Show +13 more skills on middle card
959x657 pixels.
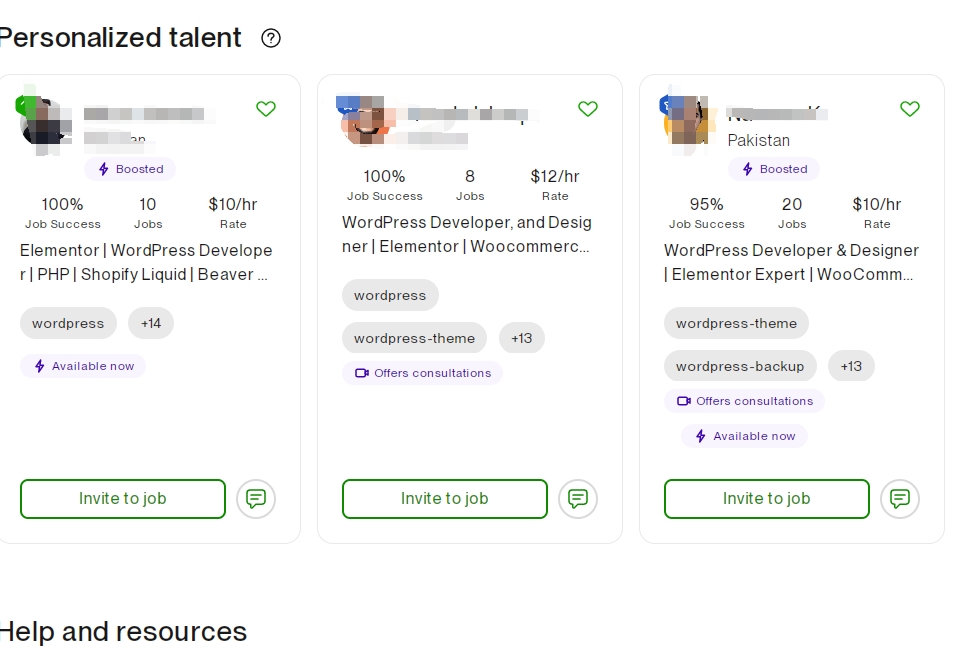522,338
